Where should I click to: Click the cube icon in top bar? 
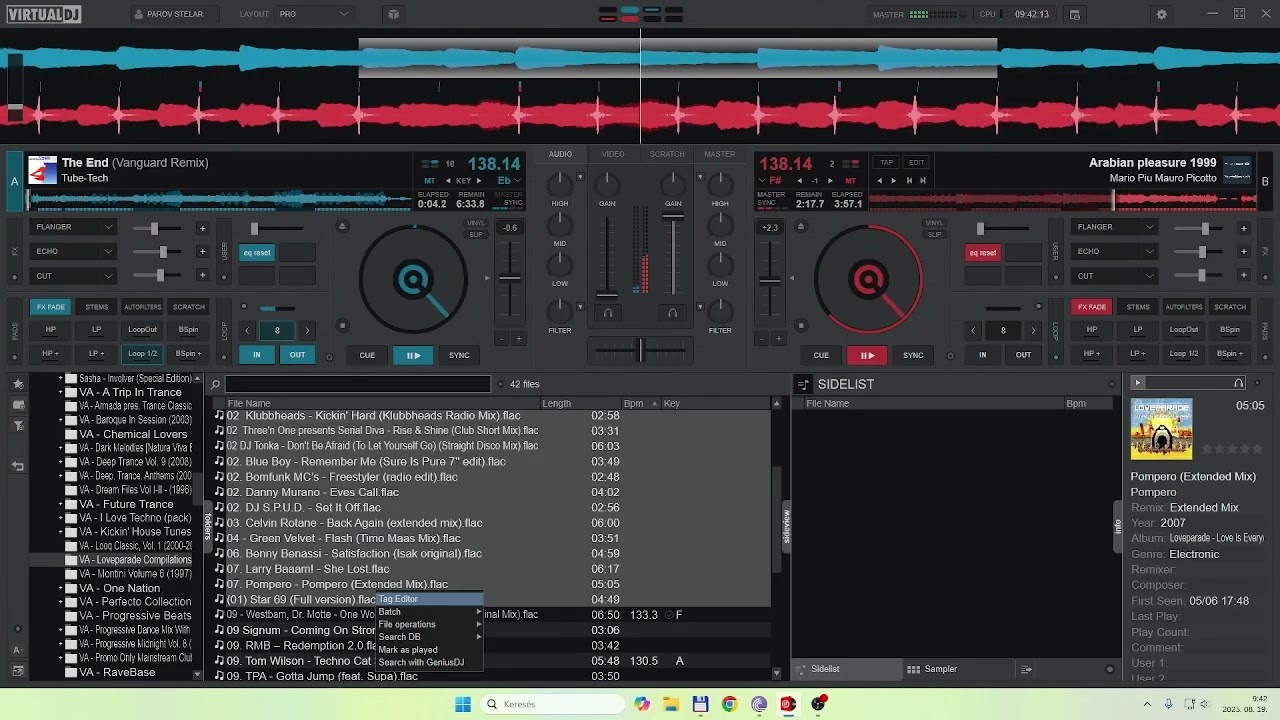[393, 14]
